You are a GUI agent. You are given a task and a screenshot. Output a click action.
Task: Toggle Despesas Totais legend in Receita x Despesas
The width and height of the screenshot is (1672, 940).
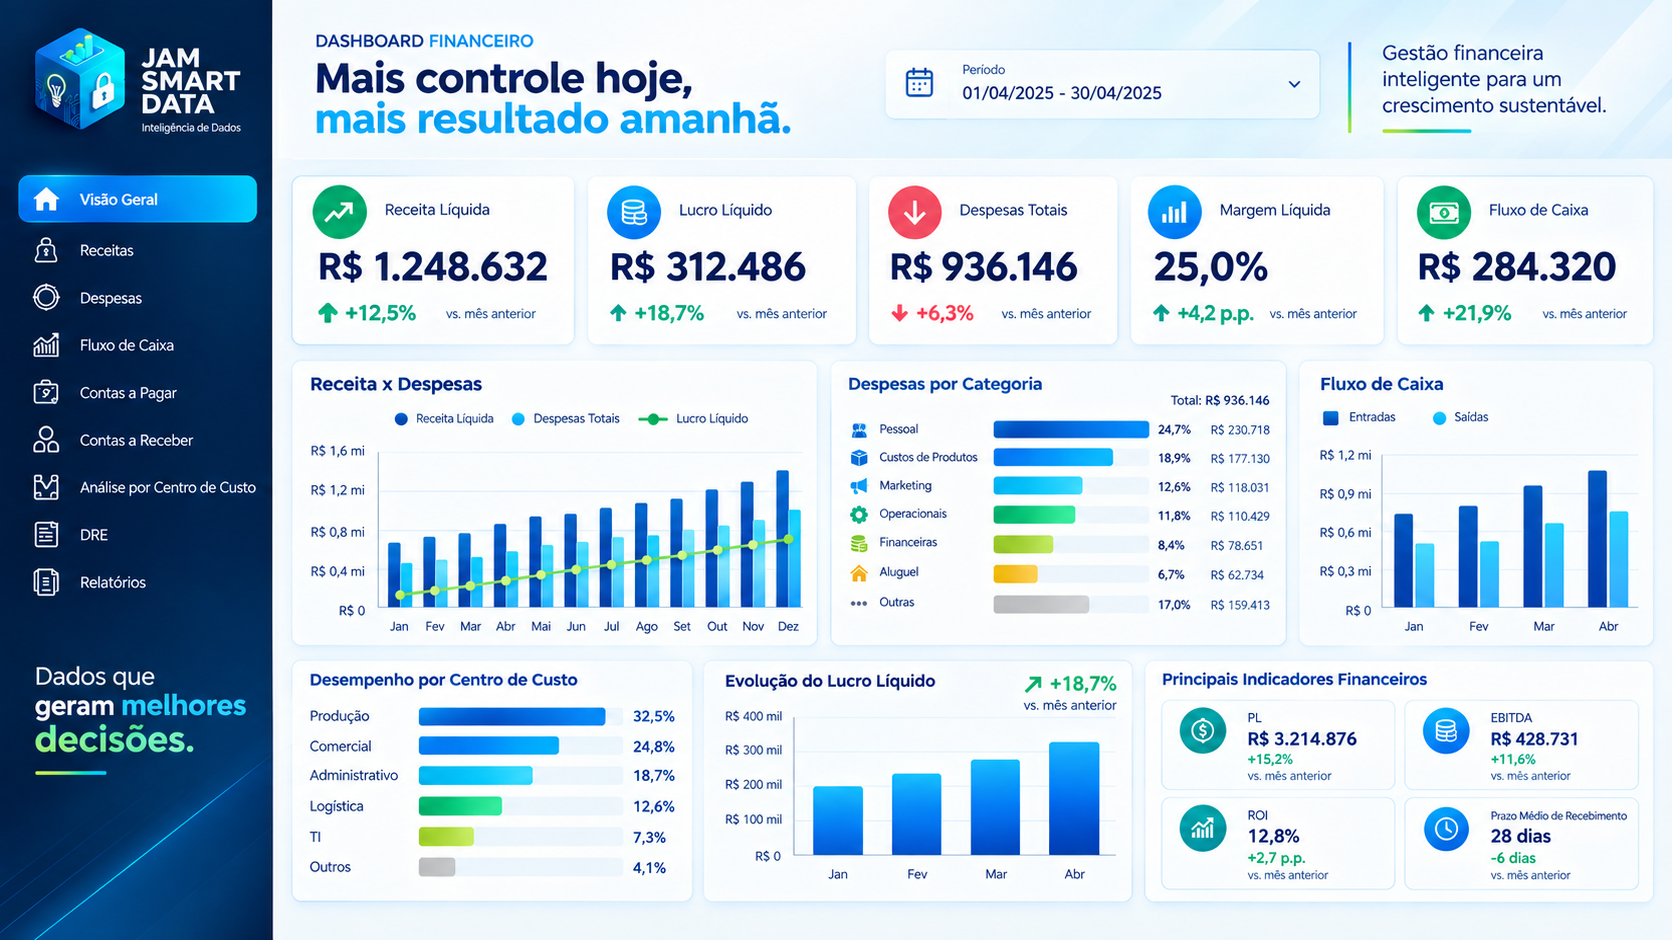pos(566,419)
